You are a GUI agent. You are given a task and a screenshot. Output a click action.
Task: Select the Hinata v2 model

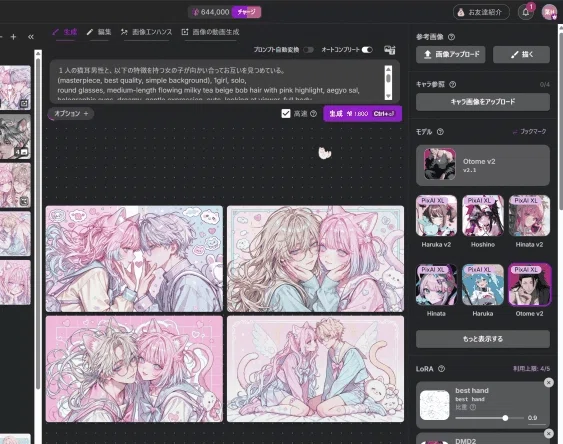click(x=529, y=216)
